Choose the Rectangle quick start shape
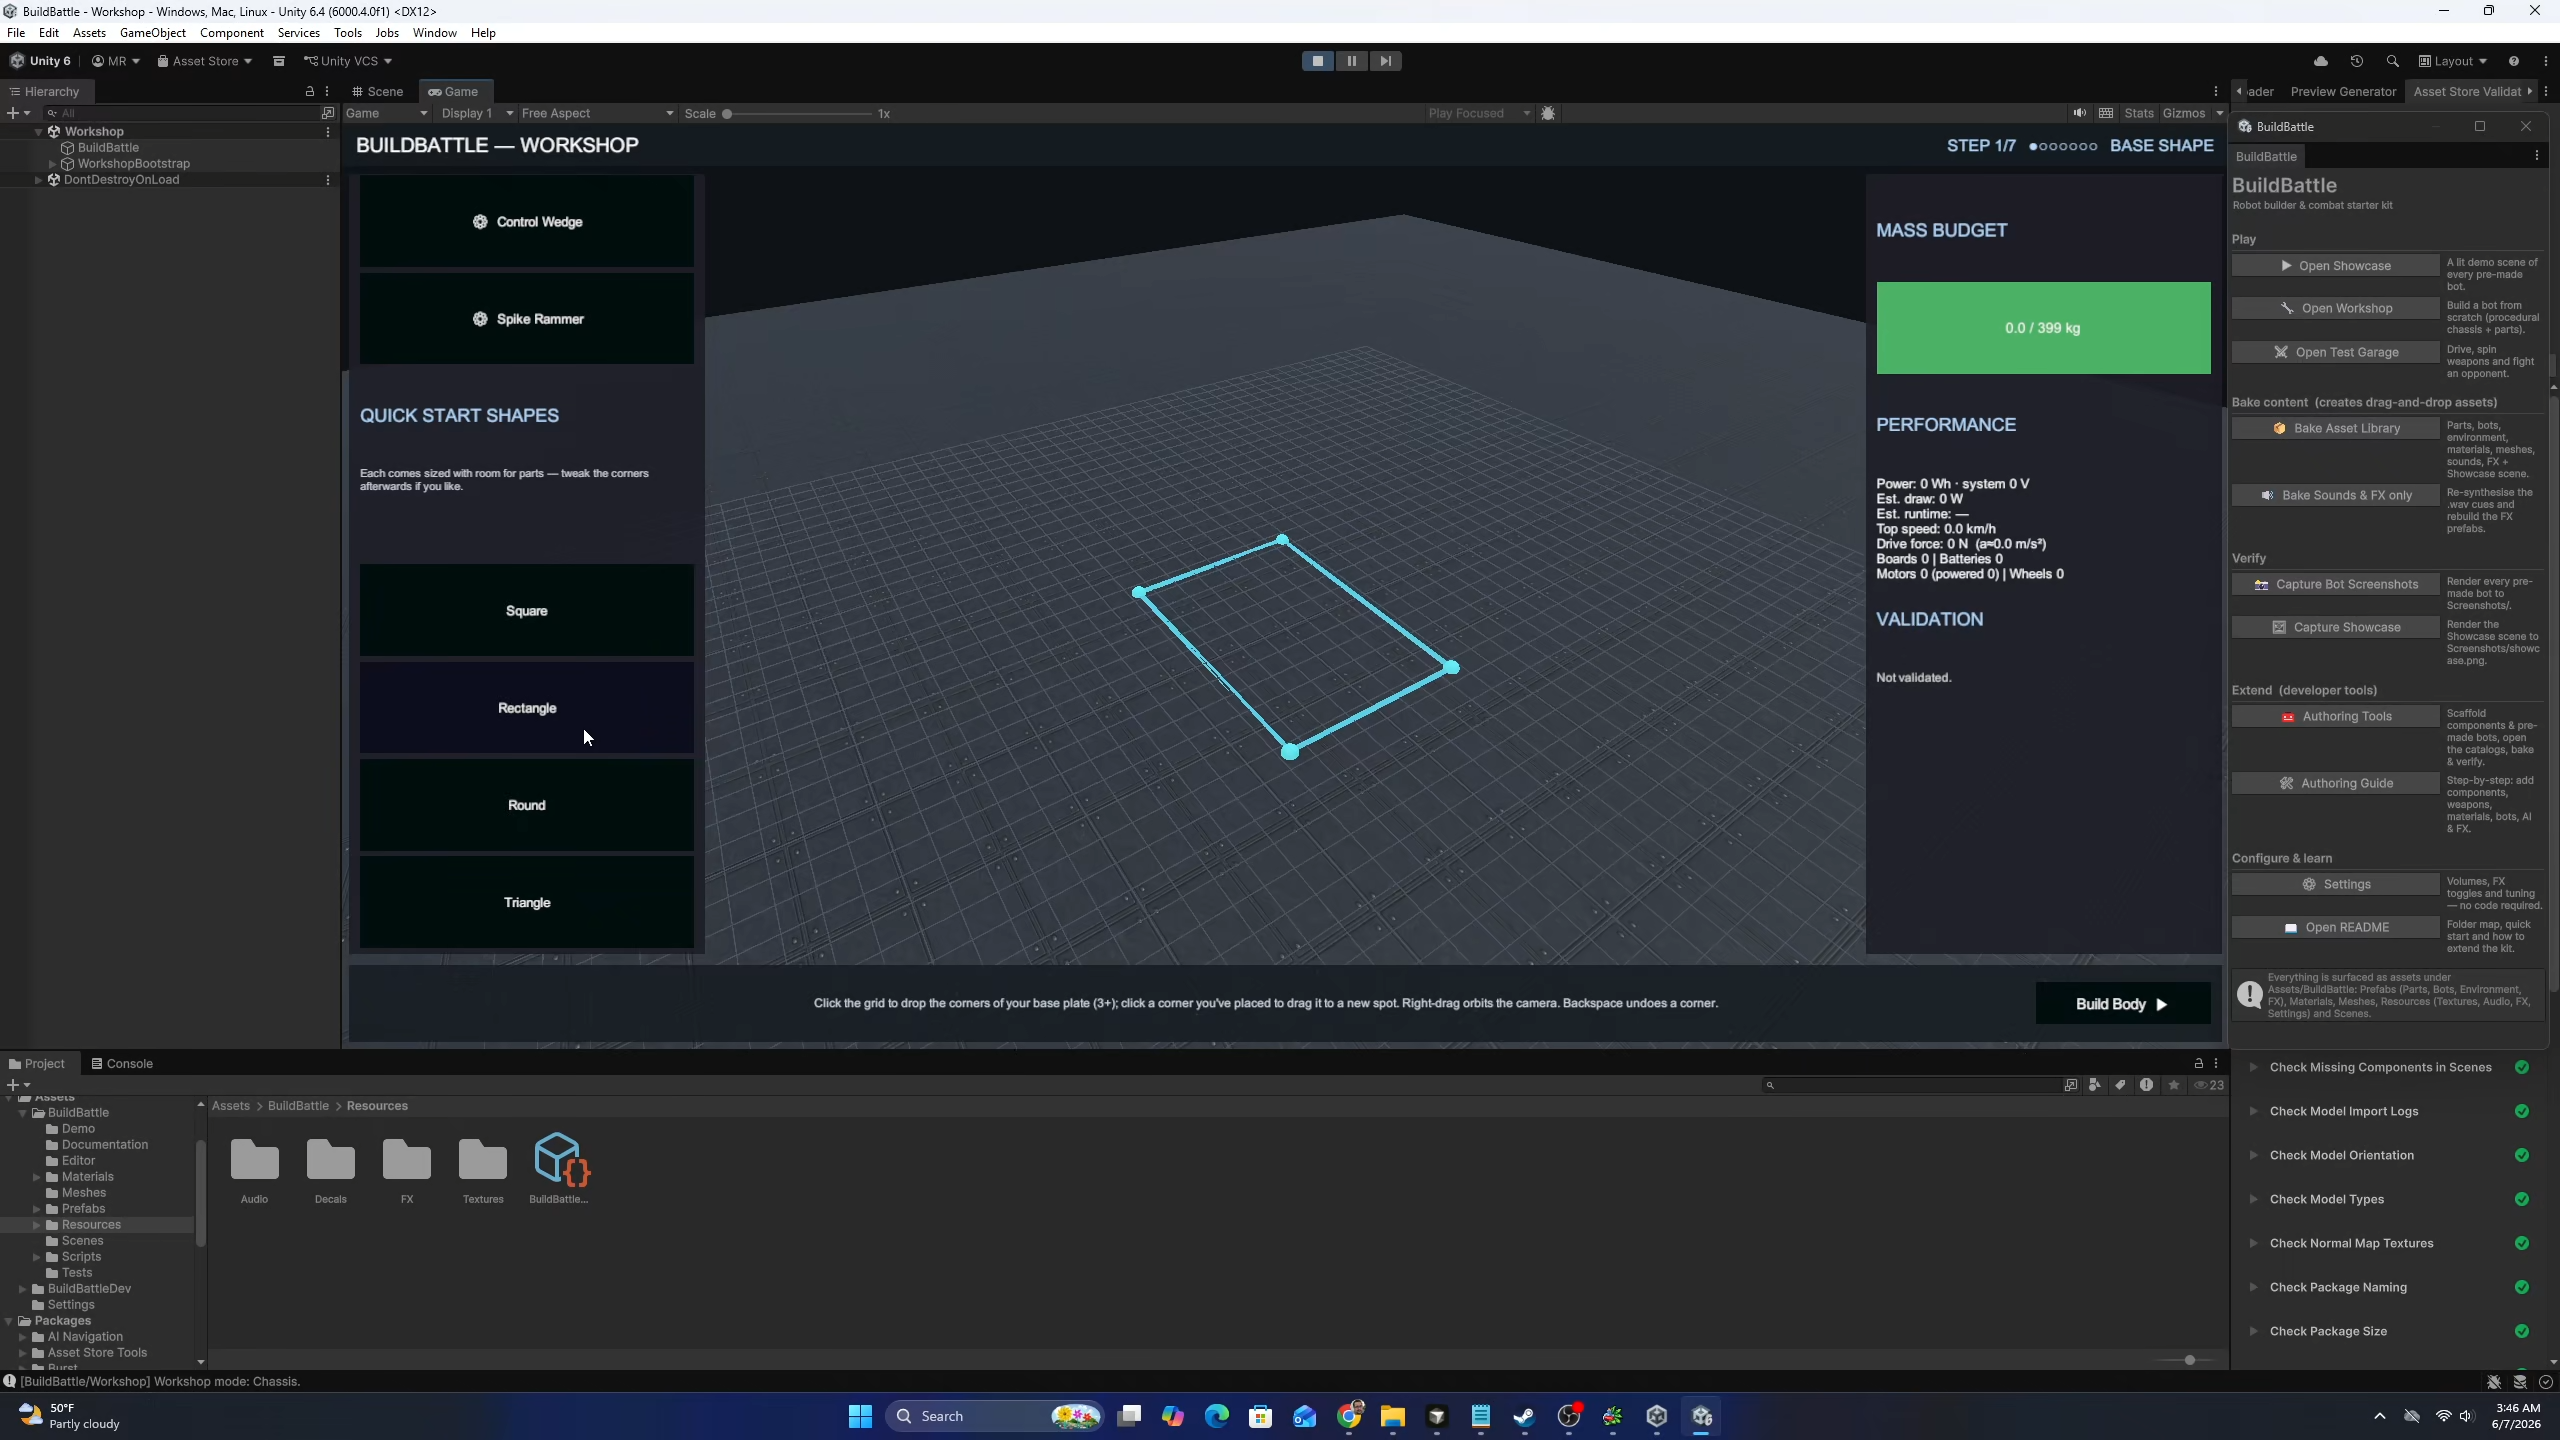Screen dimensions: 2560x1440 click(x=527, y=708)
